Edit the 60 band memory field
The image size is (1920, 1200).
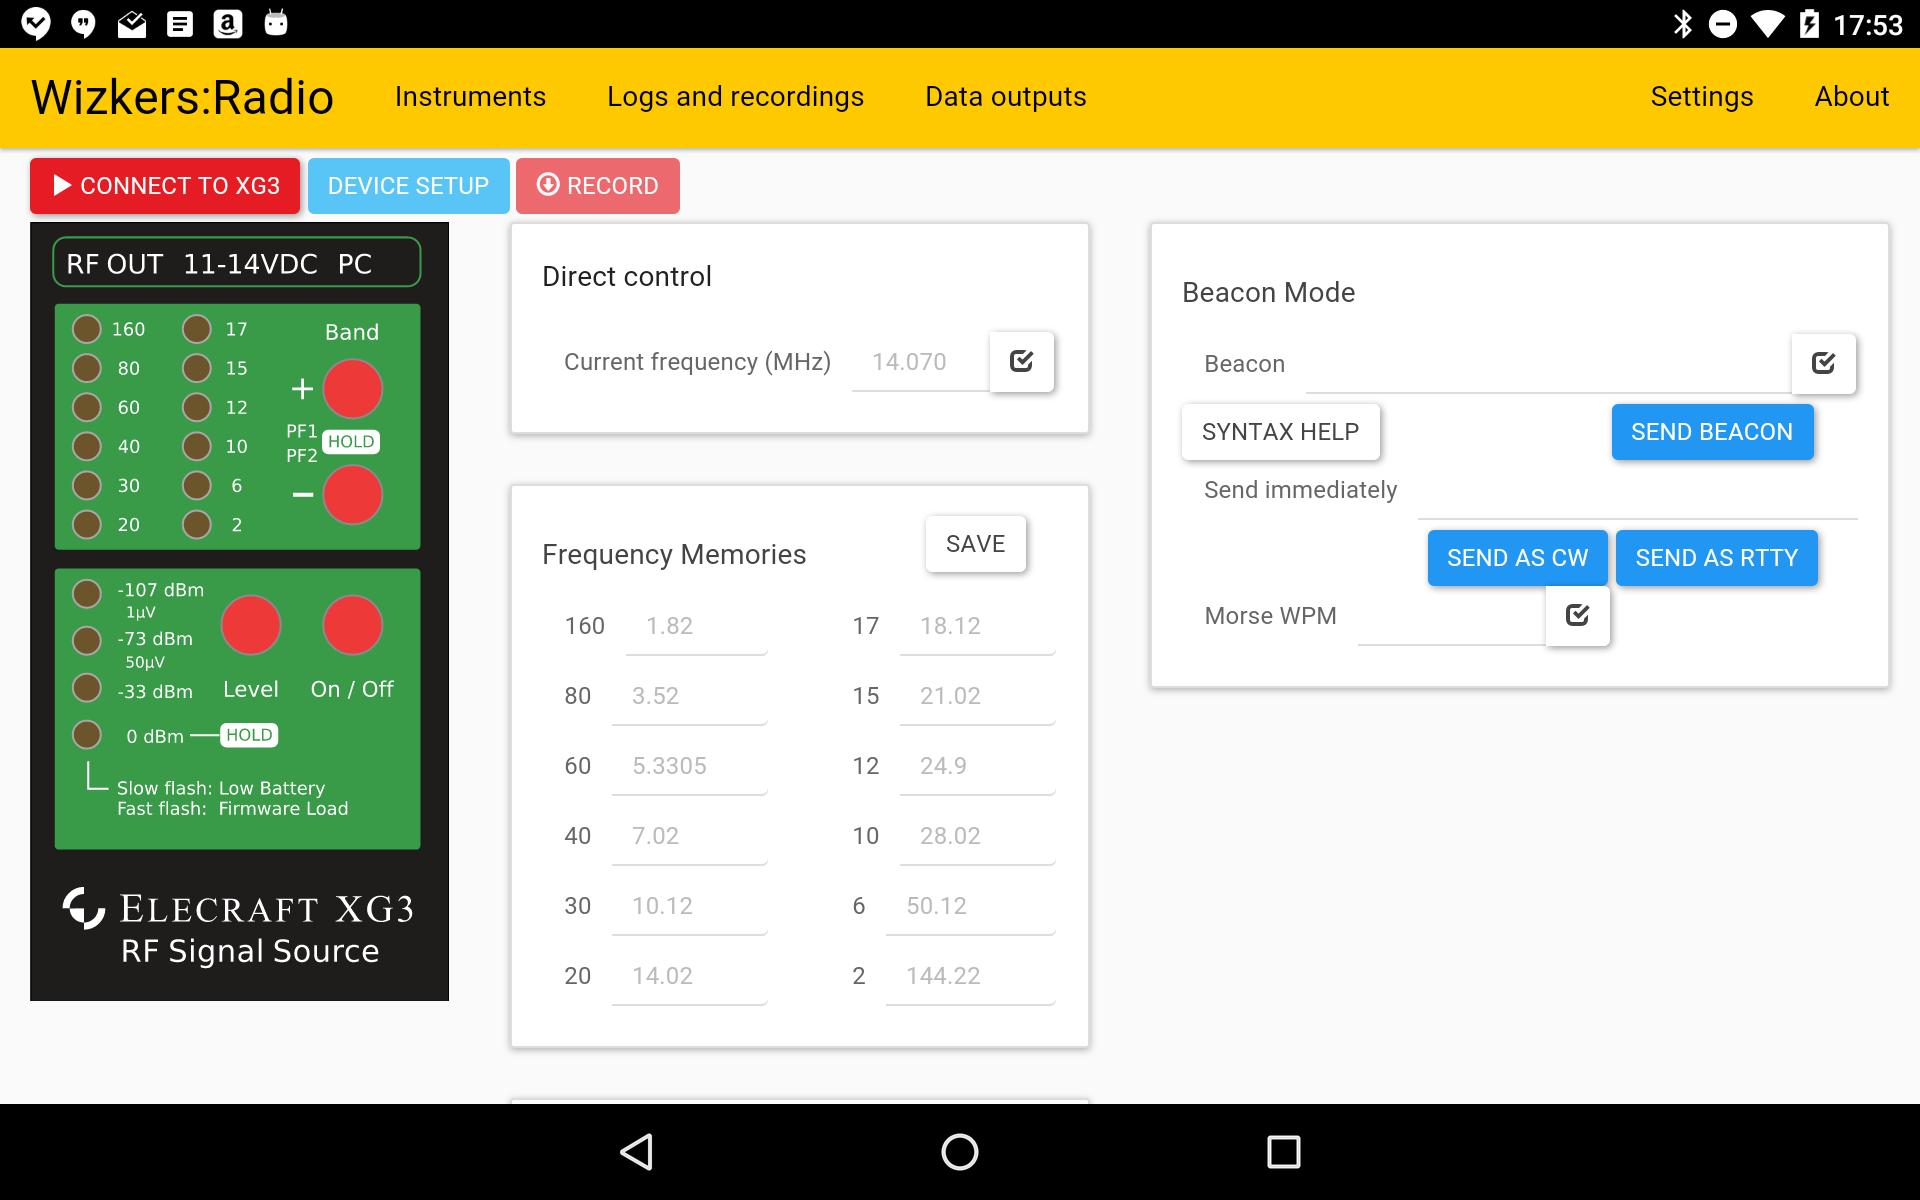point(689,766)
